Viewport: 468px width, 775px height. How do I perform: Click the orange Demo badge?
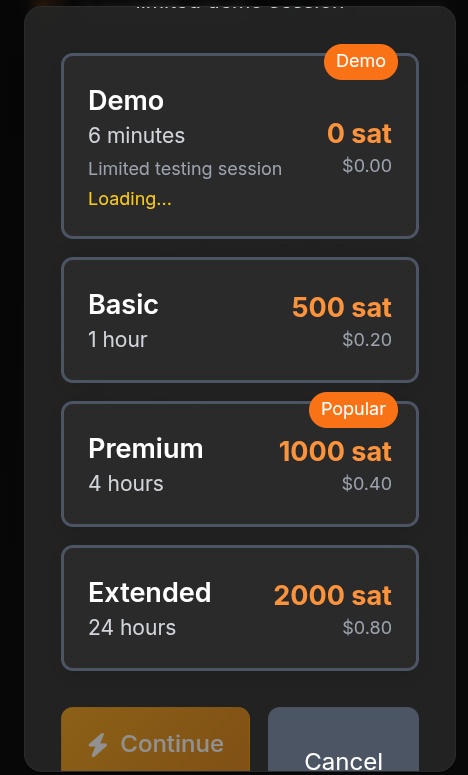click(361, 62)
